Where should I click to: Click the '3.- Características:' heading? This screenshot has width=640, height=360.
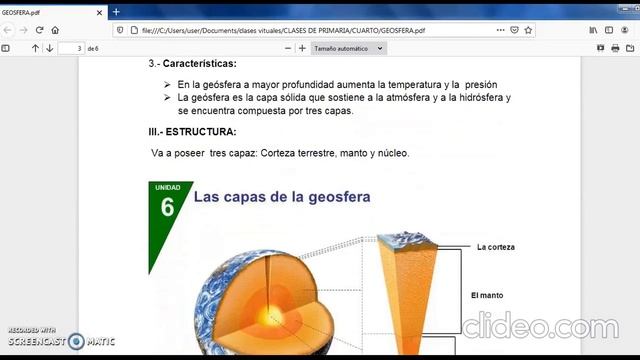point(192,64)
